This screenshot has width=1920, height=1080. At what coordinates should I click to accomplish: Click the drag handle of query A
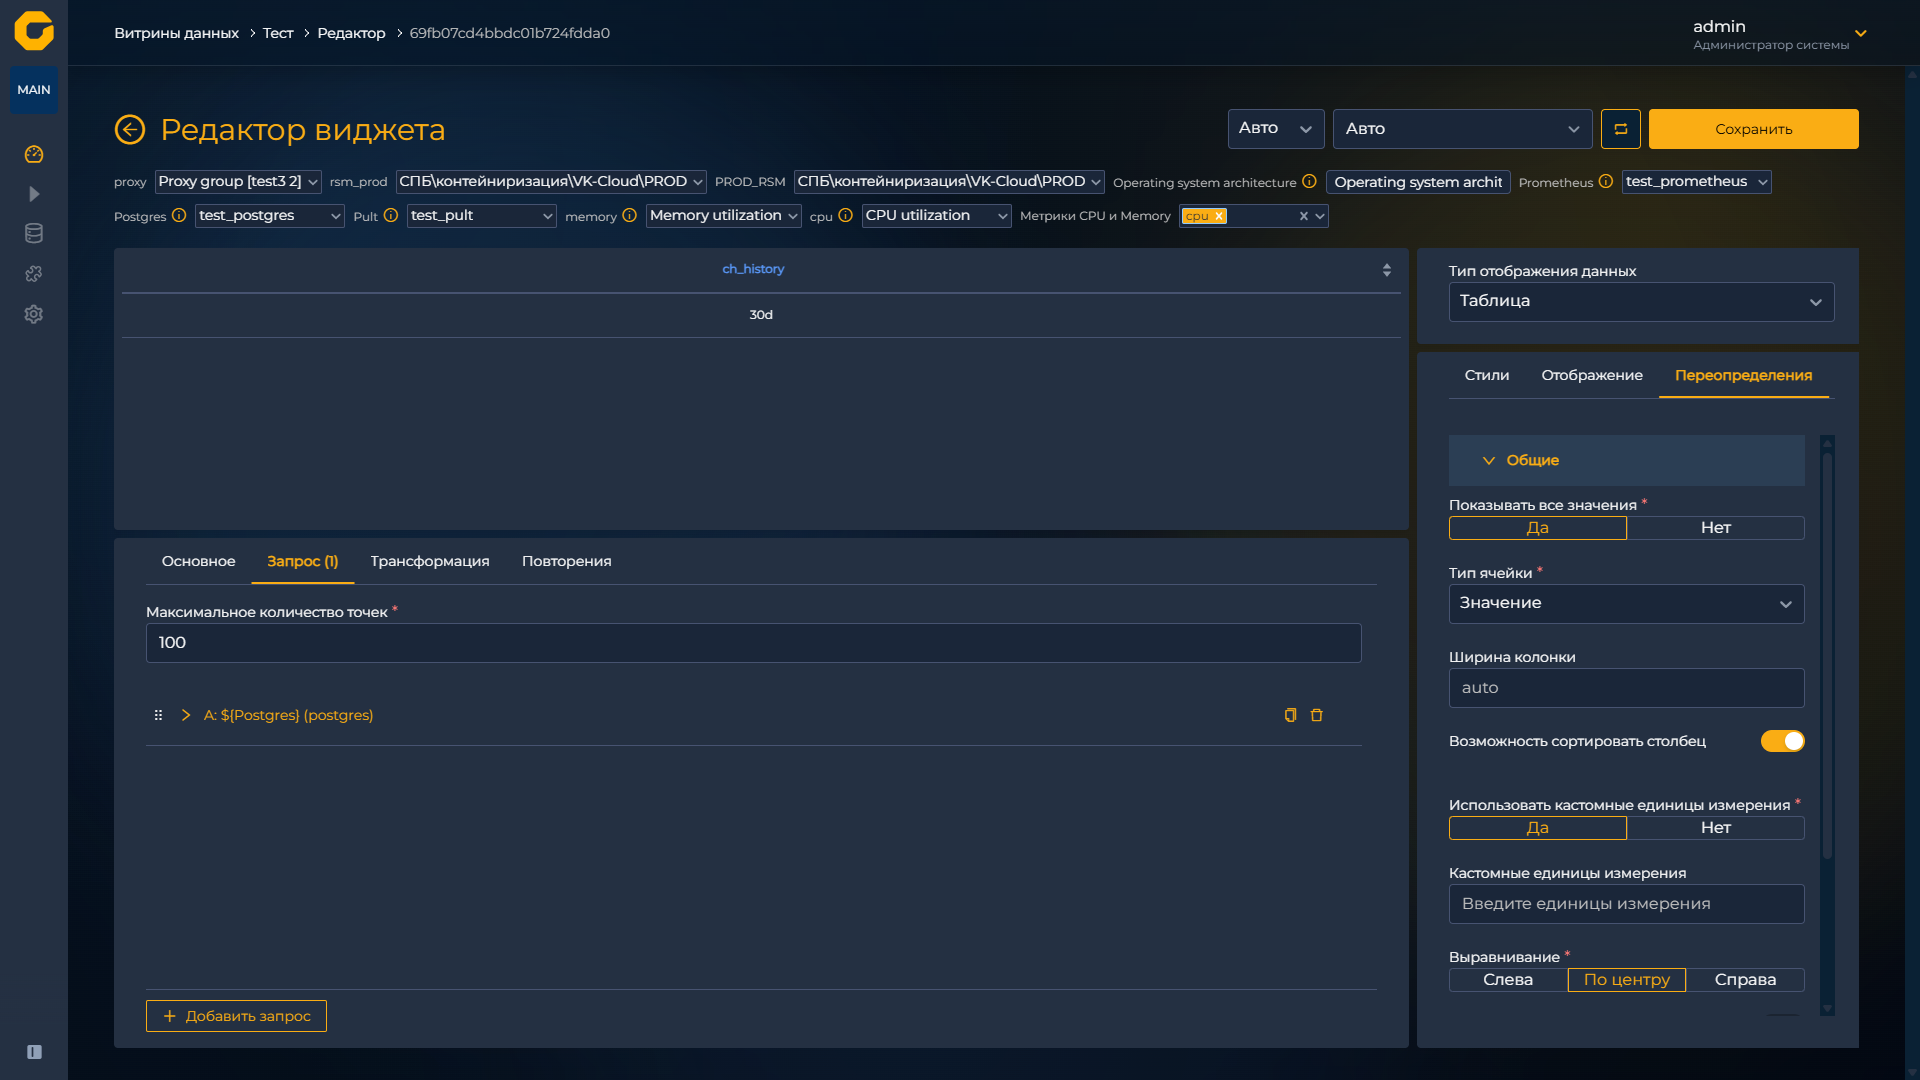pos(158,715)
